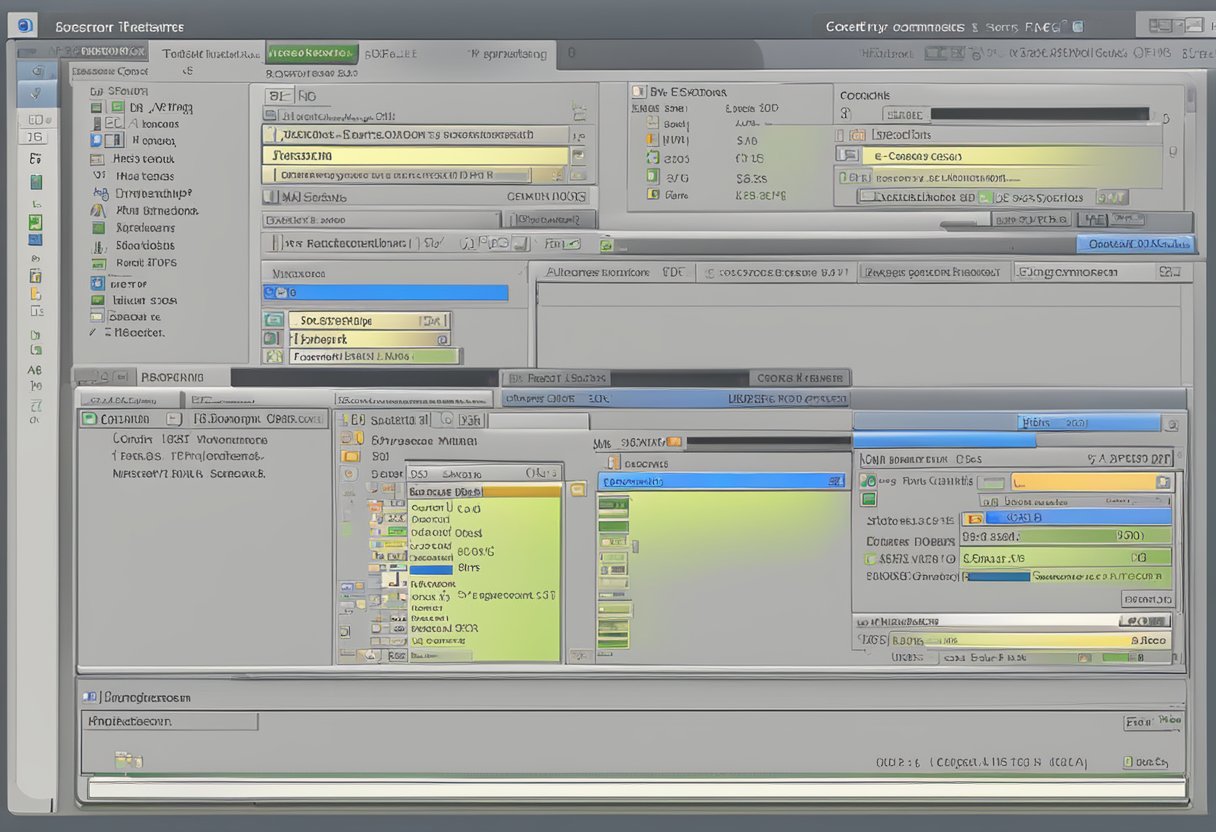Click the teal icon left of 'SOLSTEMape' row
The image size is (1216, 832).
tap(272, 321)
